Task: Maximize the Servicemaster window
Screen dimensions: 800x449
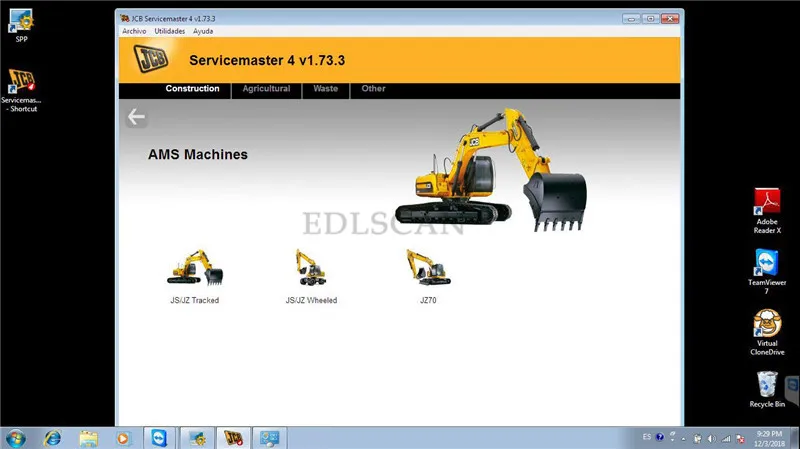Action: tap(651, 18)
